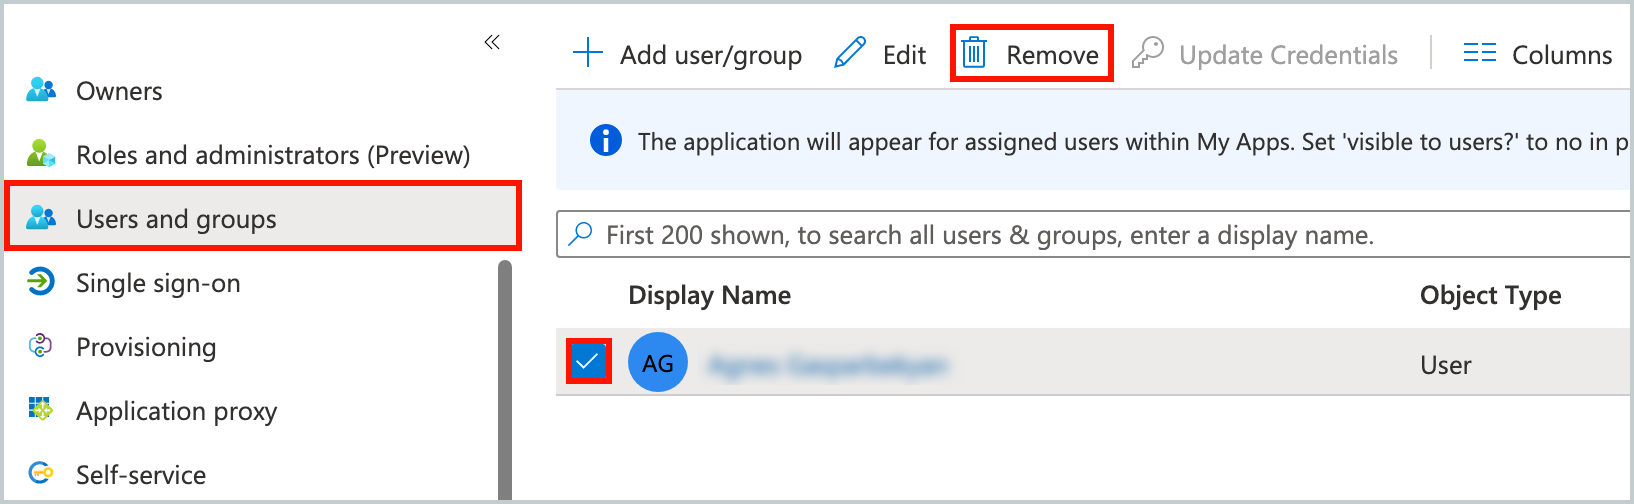Focus the users and groups search field
Screen dimensions: 1634x504
(x=1094, y=234)
